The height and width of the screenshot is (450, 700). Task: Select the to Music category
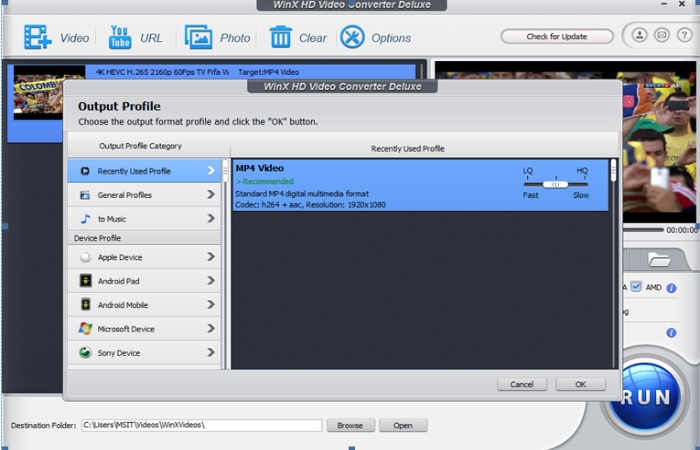click(x=144, y=219)
